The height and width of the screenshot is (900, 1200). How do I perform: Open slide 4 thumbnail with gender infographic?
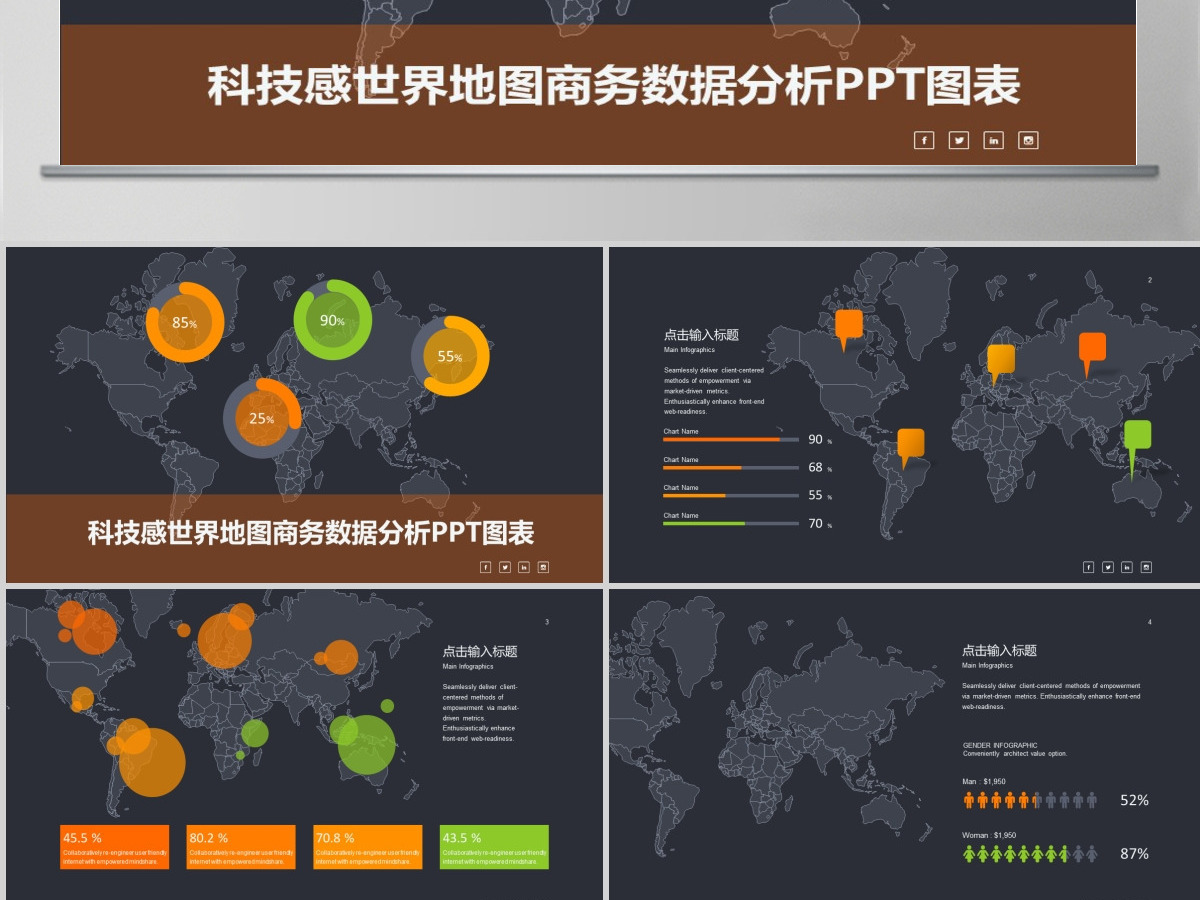tap(904, 744)
